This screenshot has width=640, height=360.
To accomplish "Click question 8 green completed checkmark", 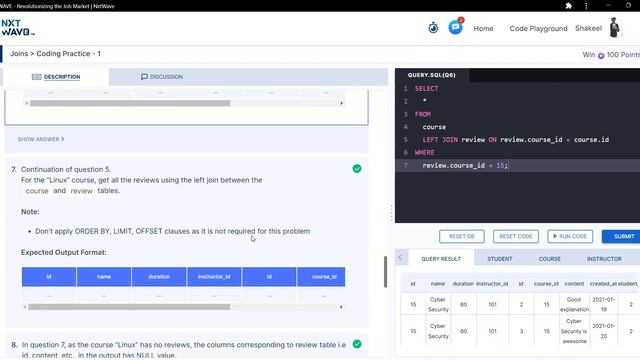I will [357, 344].
